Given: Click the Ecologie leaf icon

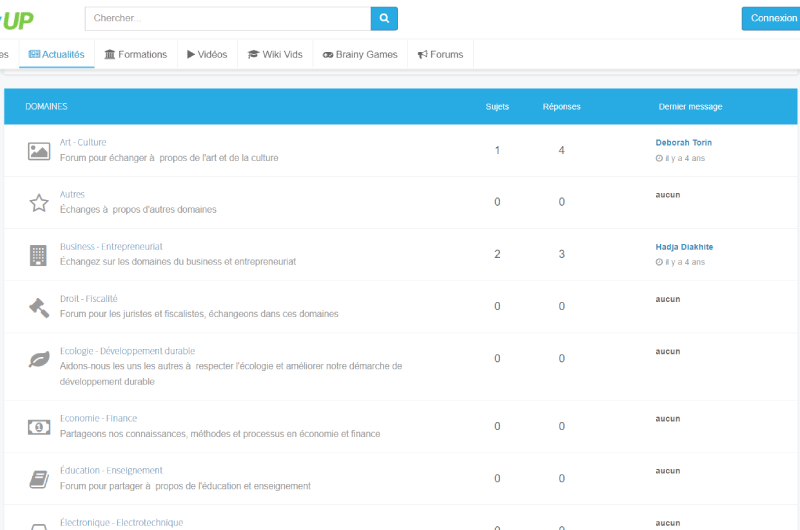Looking at the screenshot, I should point(39,360).
